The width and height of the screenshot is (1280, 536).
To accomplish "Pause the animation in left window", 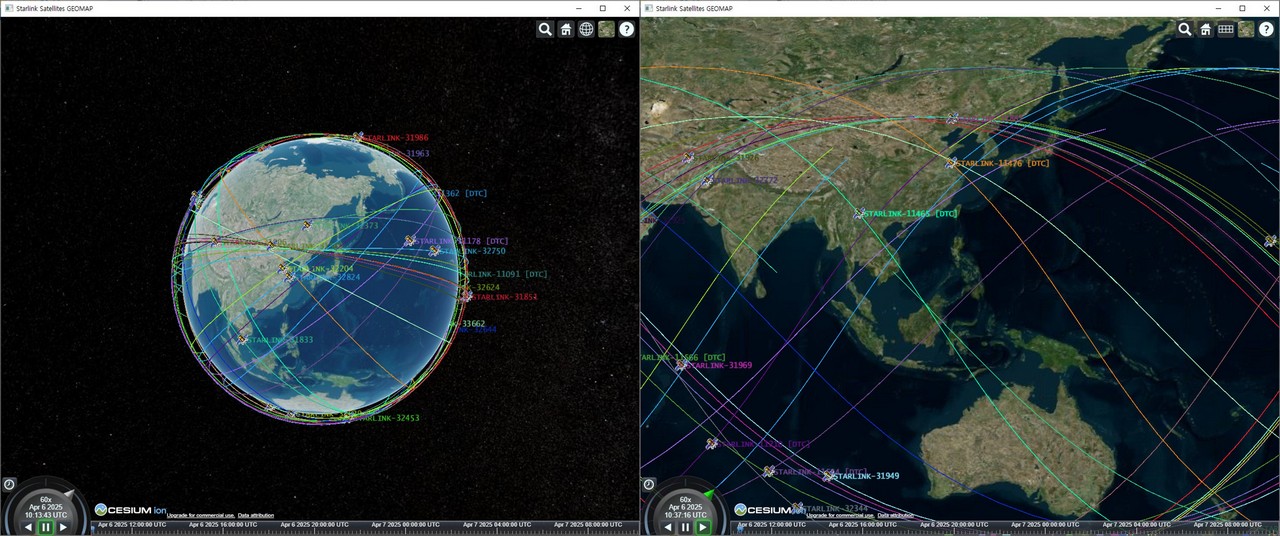I will click(x=46, y=527).
